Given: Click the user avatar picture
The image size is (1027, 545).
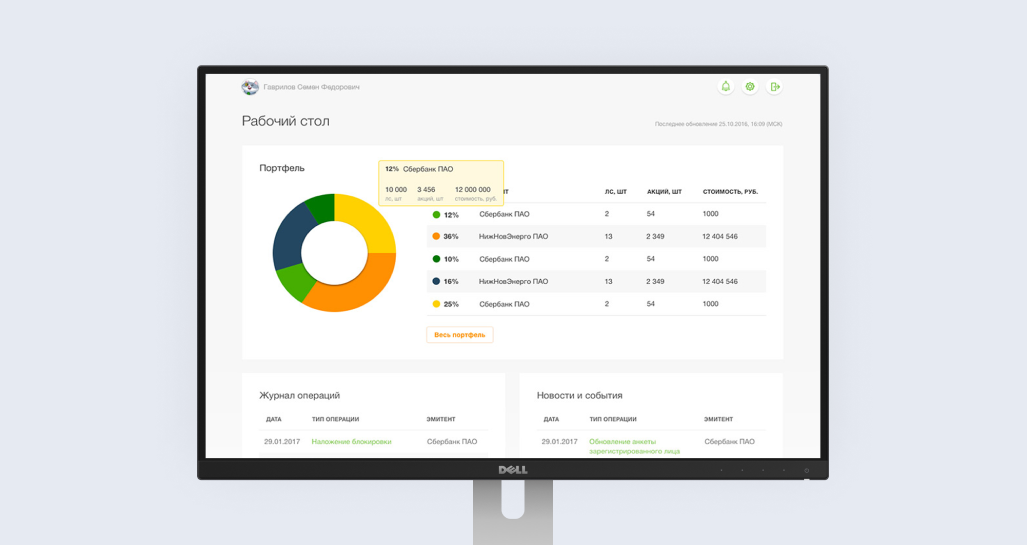Looking at the screenshot, I should (250, 87).
